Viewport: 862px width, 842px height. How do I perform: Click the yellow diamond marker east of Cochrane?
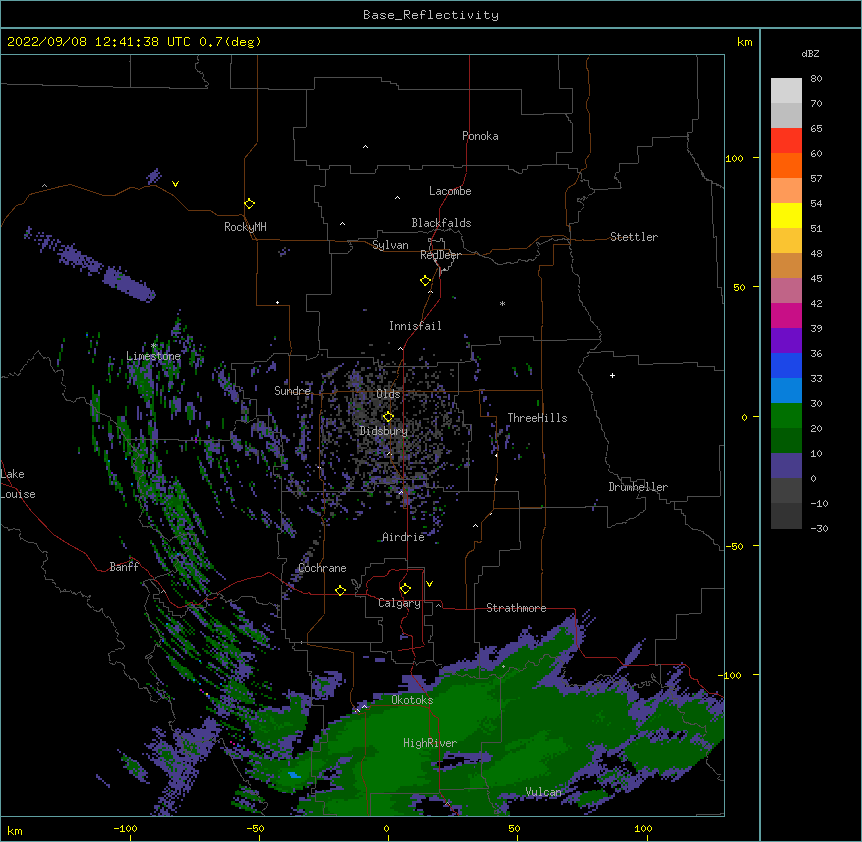(x=340, y=590)
